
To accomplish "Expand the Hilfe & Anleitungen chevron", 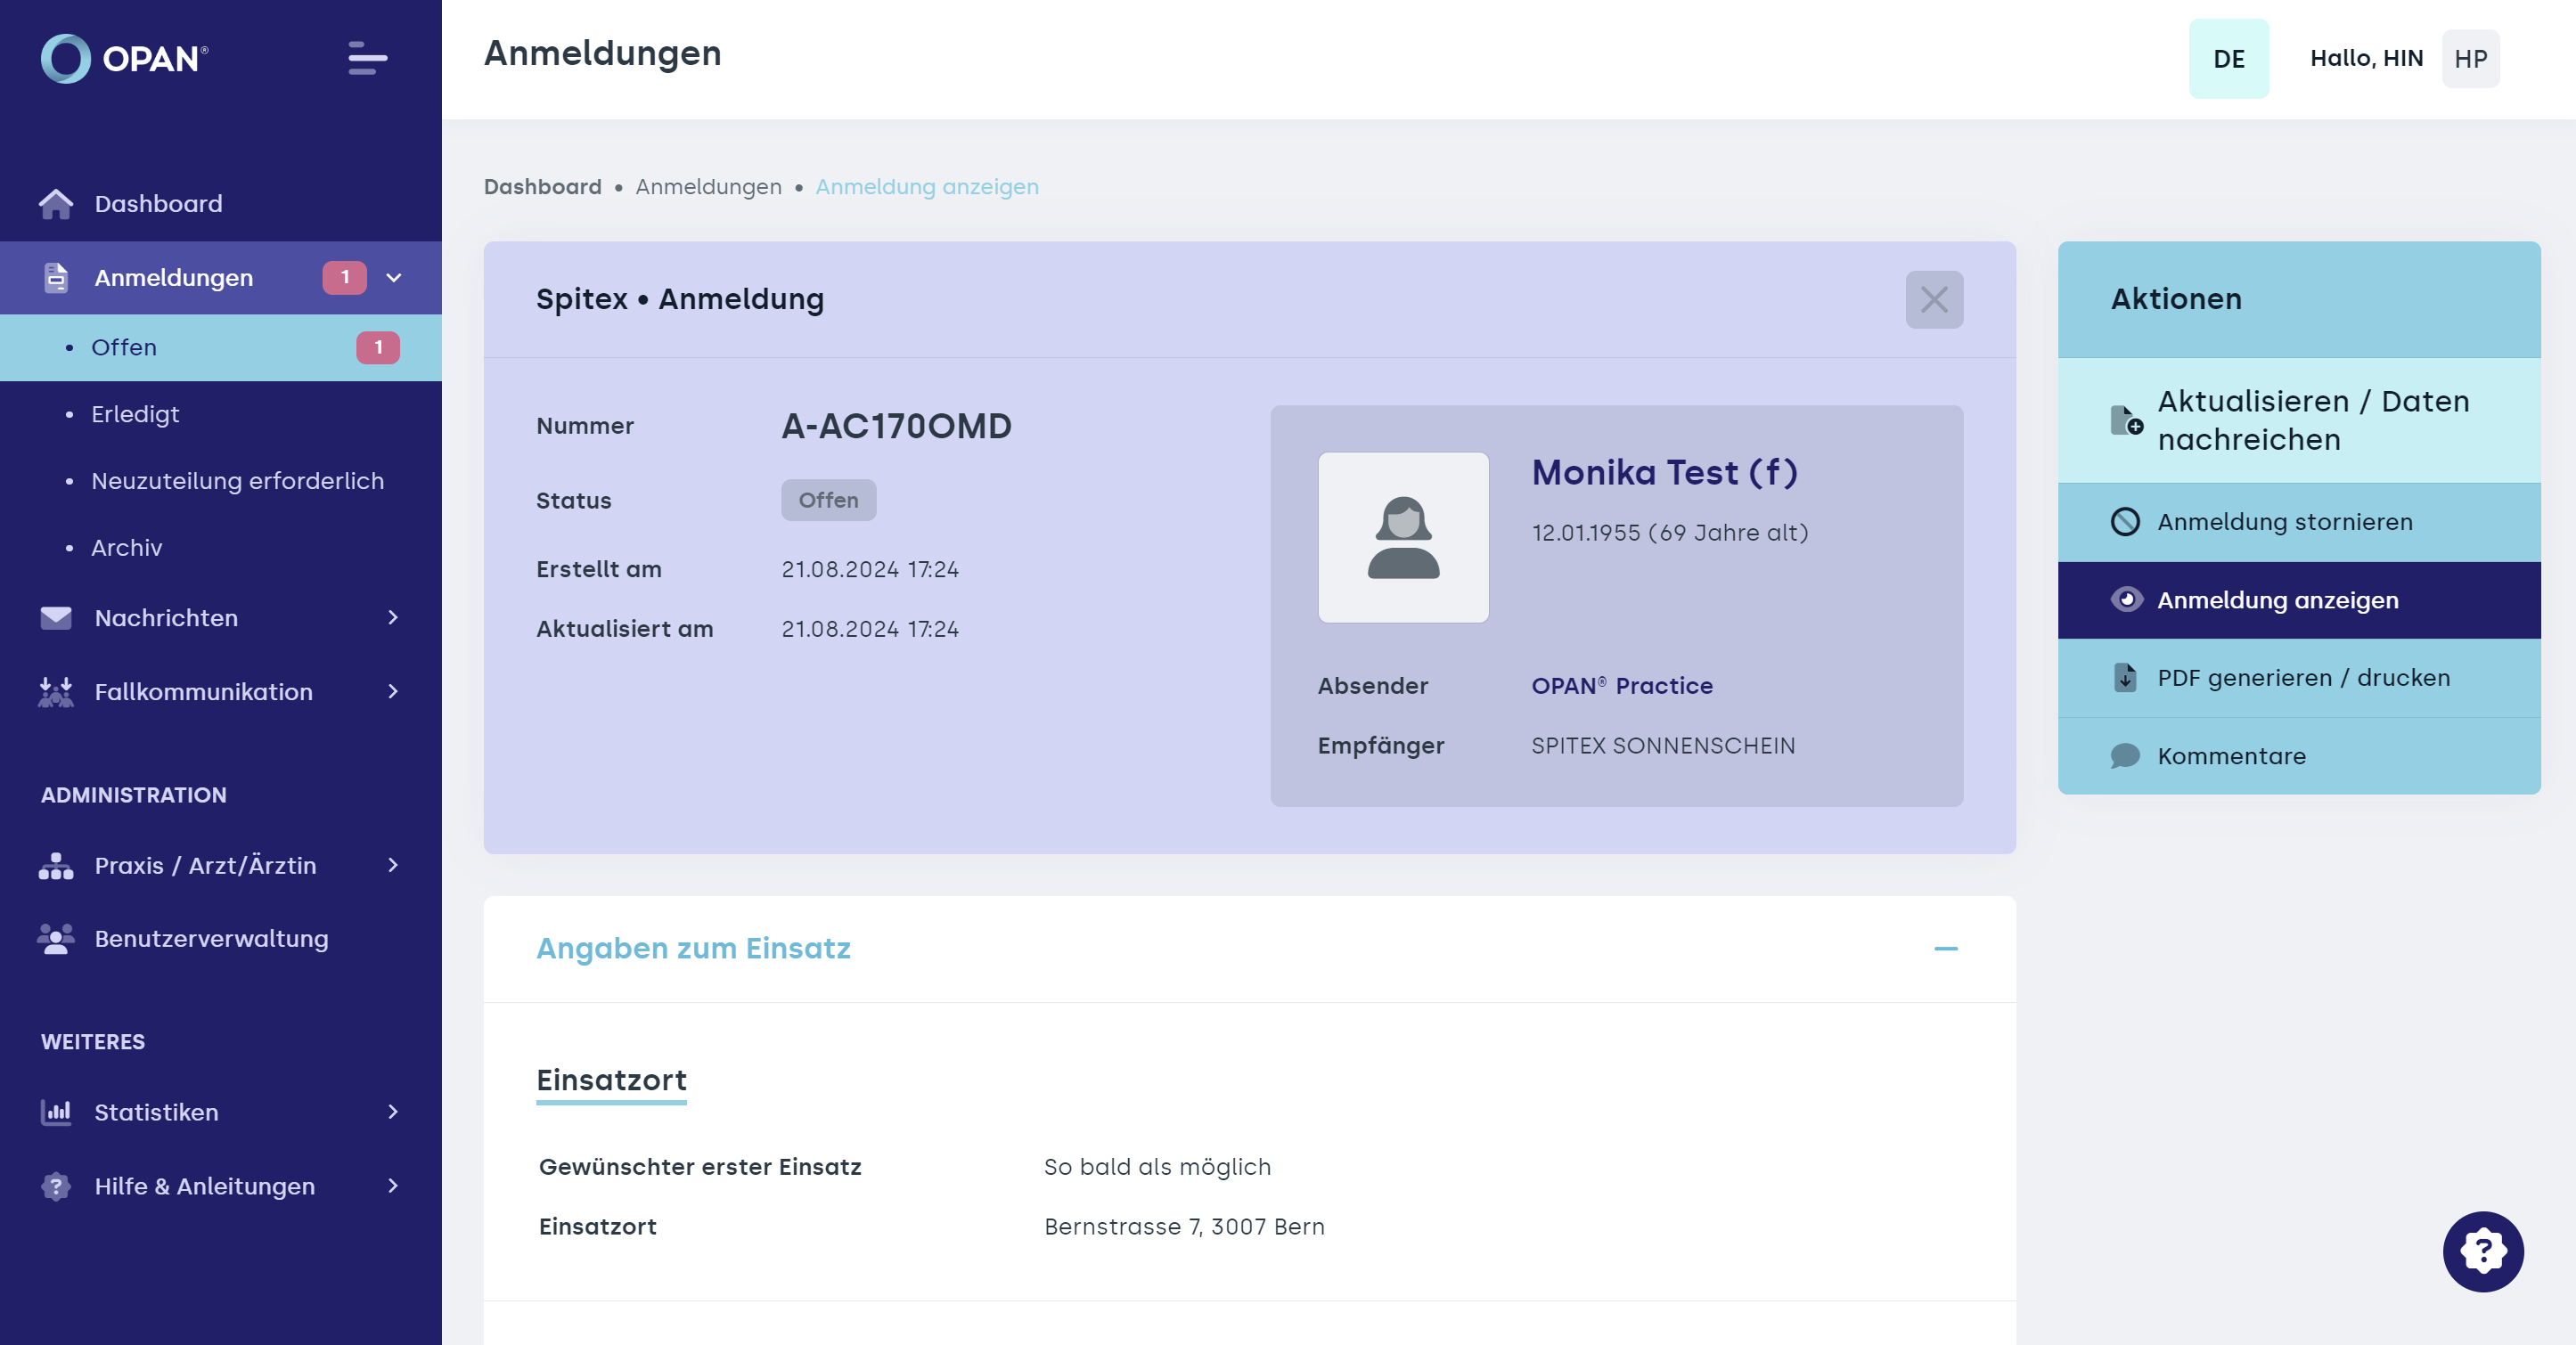I will [393, 1186].
